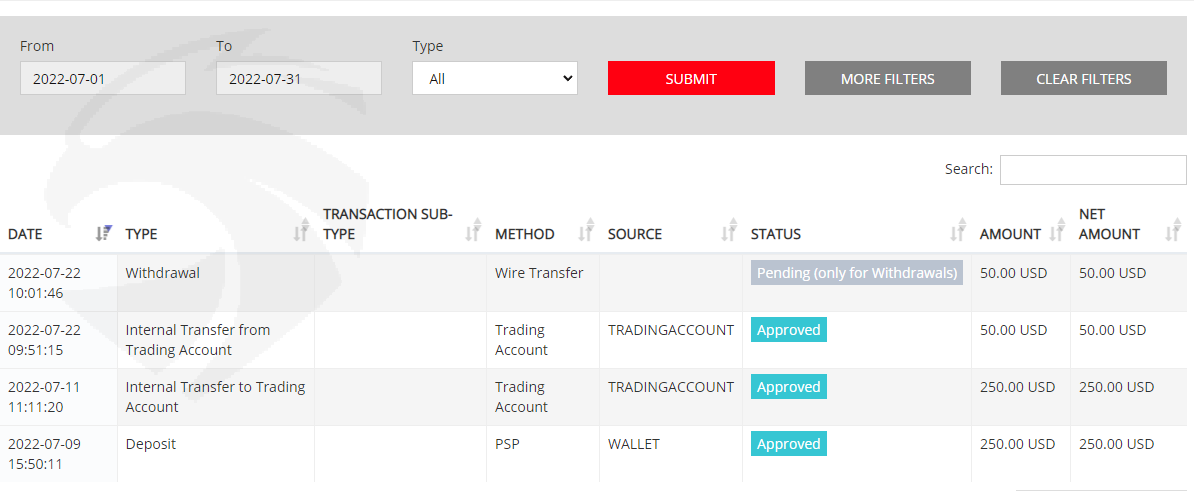Click CLEAR FILTERS button

click(1084, 78)
